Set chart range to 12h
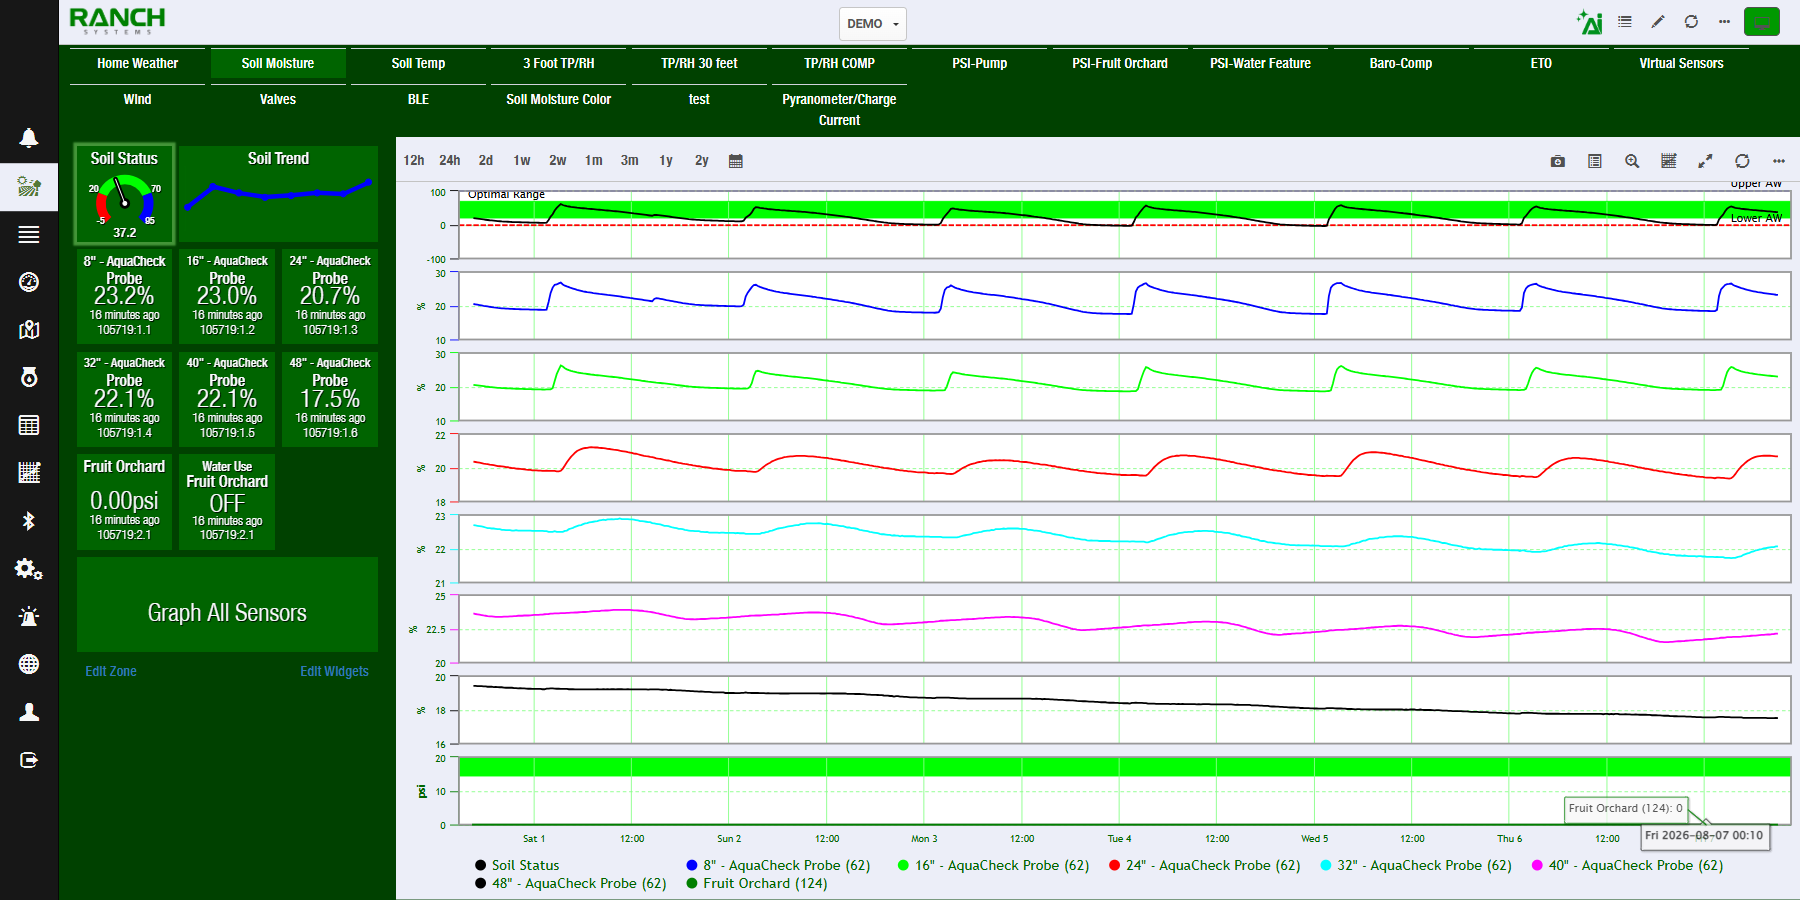Screen dimensions: 1800x900 (414, 161)
